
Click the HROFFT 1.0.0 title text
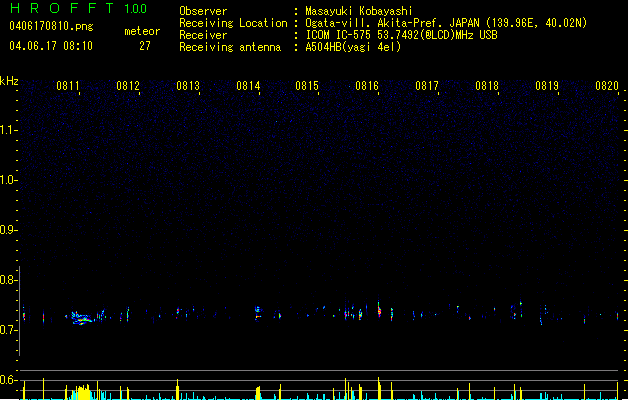[79, 8]
